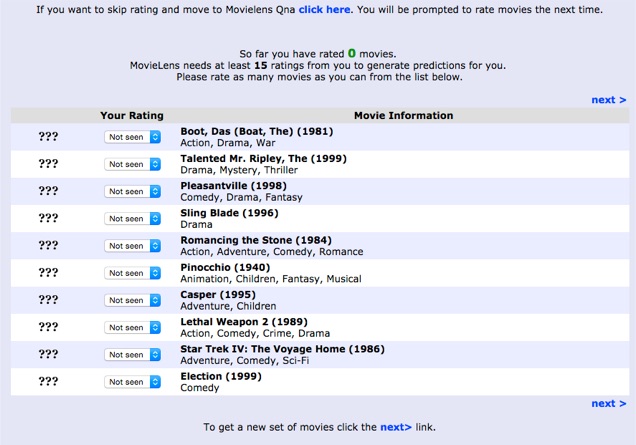
Task: Open rating dropdown for Pleasantville (1998)
Action: click(133, 191)
